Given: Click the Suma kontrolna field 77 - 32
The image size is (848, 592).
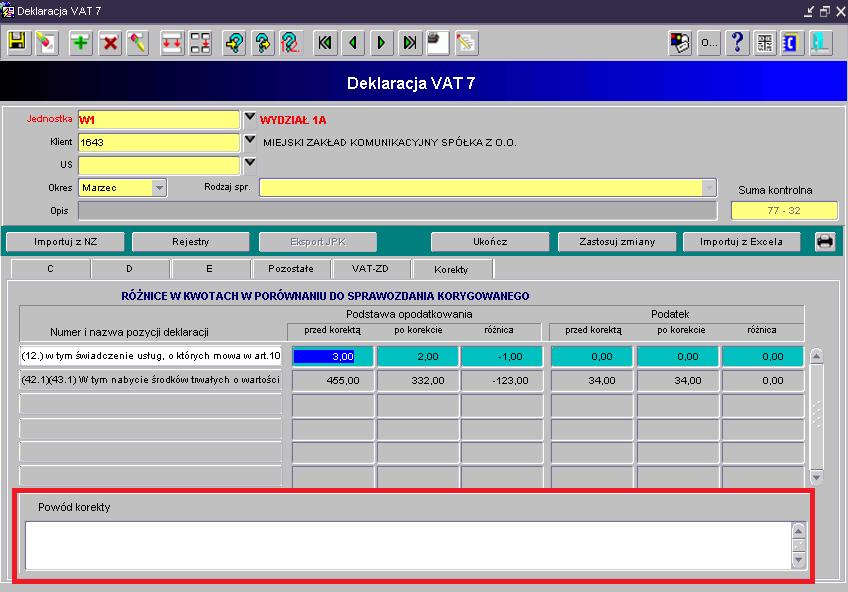Looking at the screenshot, I should click(784, 210).
